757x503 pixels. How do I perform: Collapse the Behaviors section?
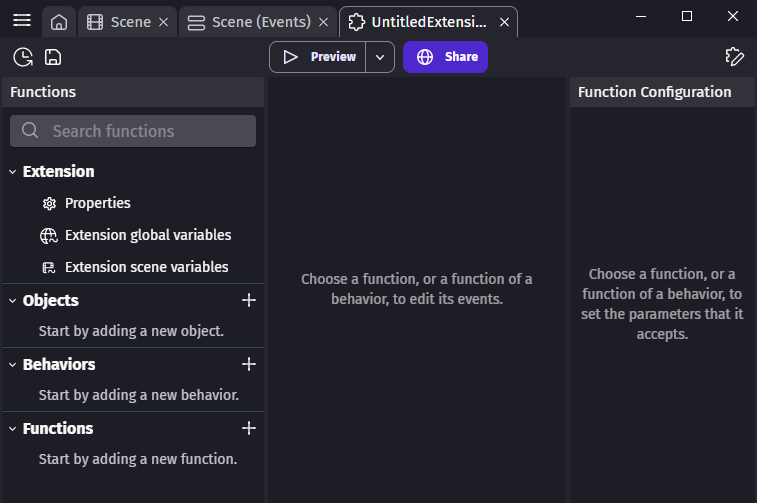13,364
